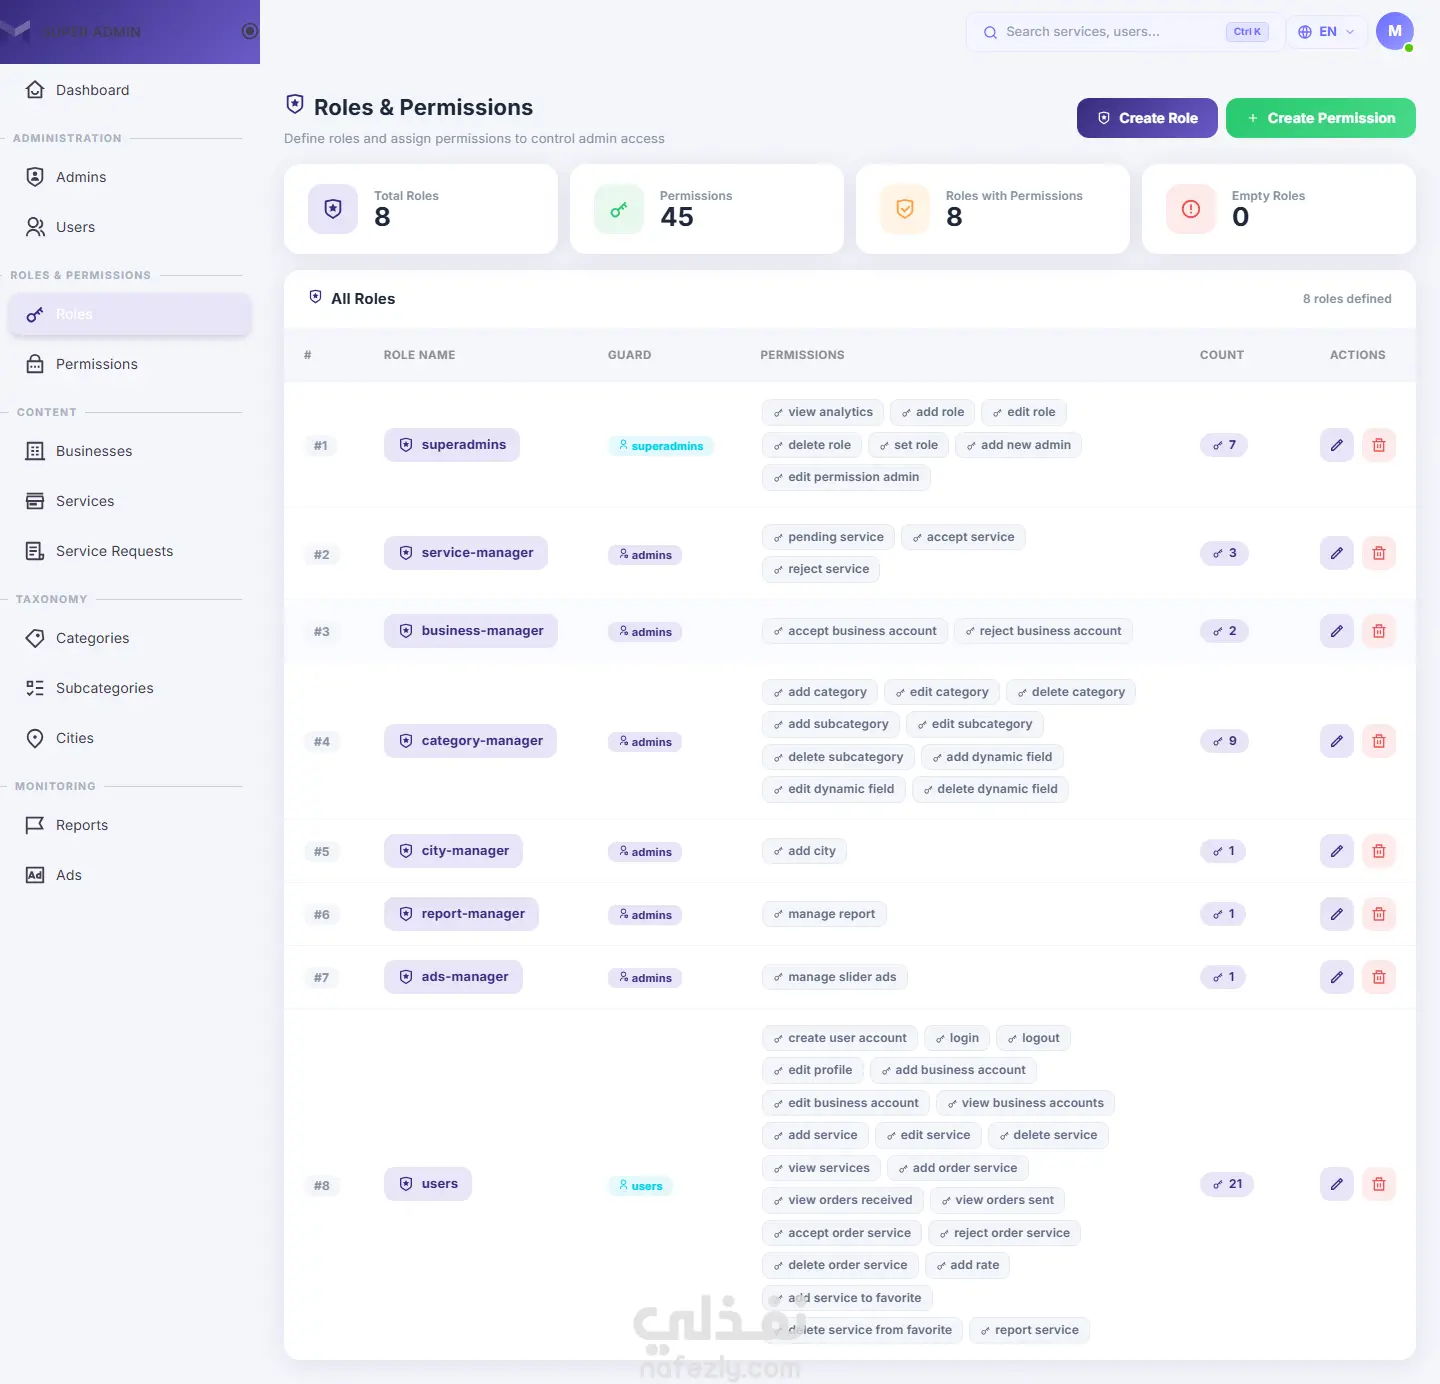1440x1384 pixels.
Task: Trash the category-manager role
Action: pyautogui.click(x=1379, y=741)
